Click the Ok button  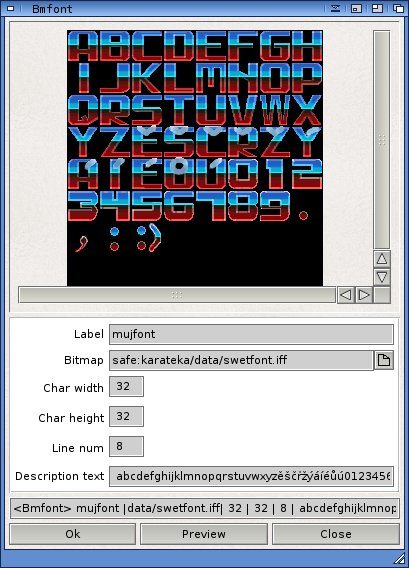pos(72,534)
